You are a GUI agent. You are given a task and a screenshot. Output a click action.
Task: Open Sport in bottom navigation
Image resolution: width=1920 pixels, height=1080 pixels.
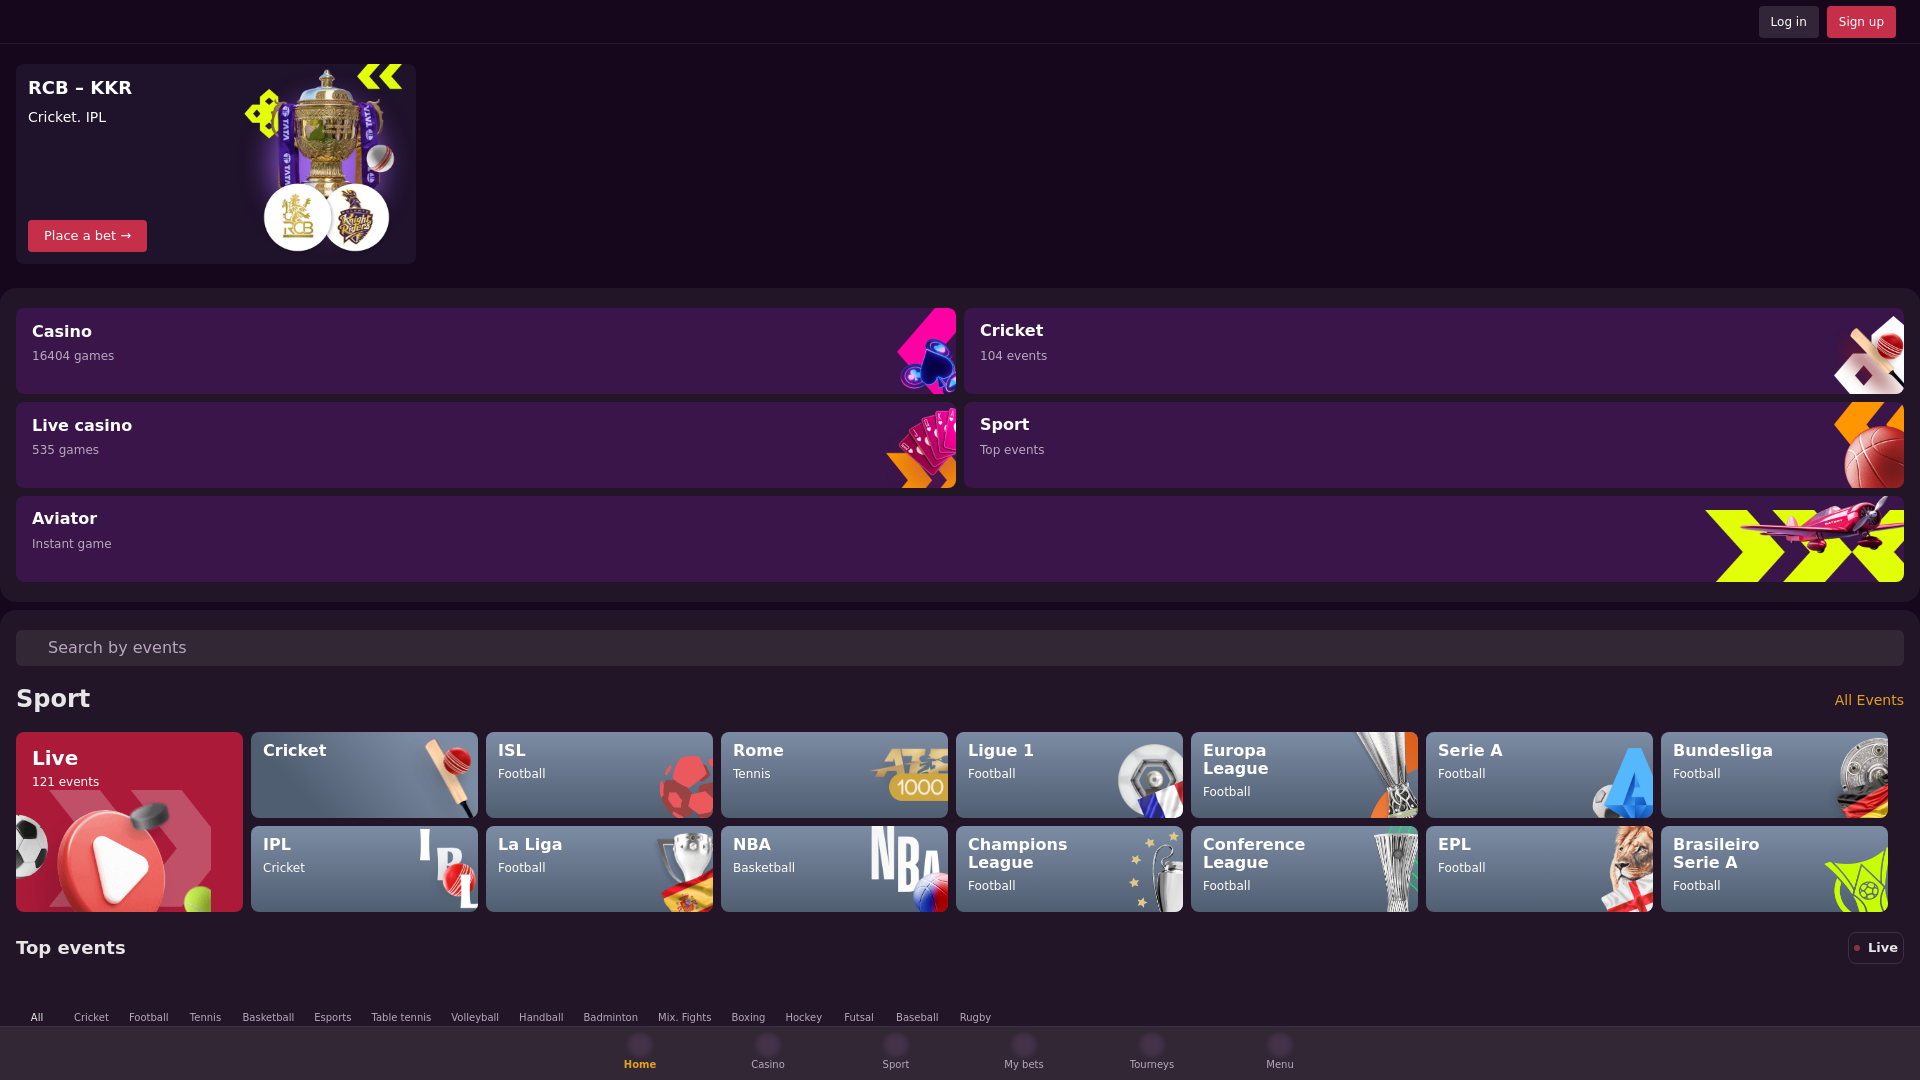pyautogui.click(x=896, y=1053)
